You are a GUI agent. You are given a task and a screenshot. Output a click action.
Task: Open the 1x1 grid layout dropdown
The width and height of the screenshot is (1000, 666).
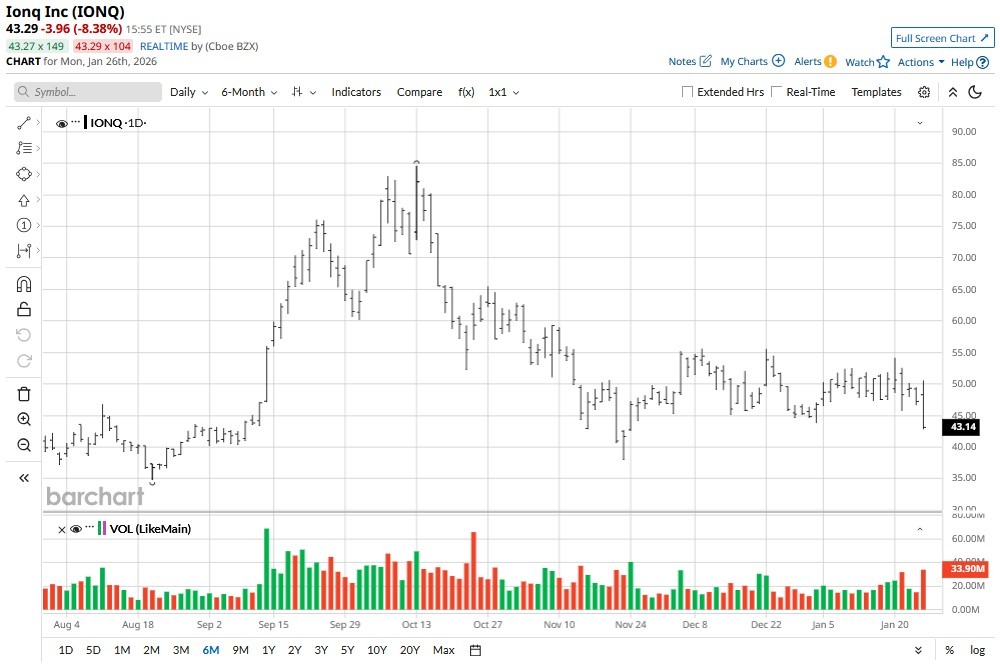click(x=504, y=92)
